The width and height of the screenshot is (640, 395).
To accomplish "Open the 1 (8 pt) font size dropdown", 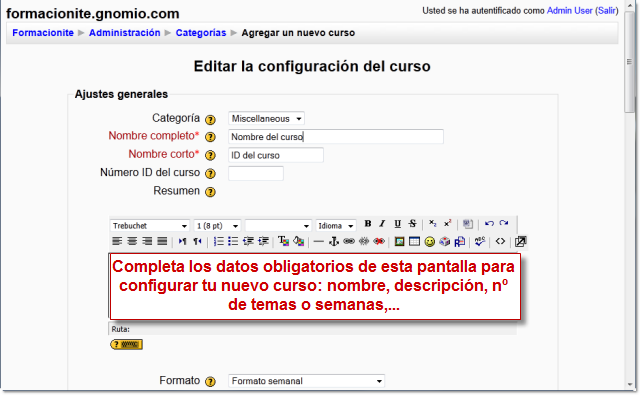I will click(x=217, y=226).
